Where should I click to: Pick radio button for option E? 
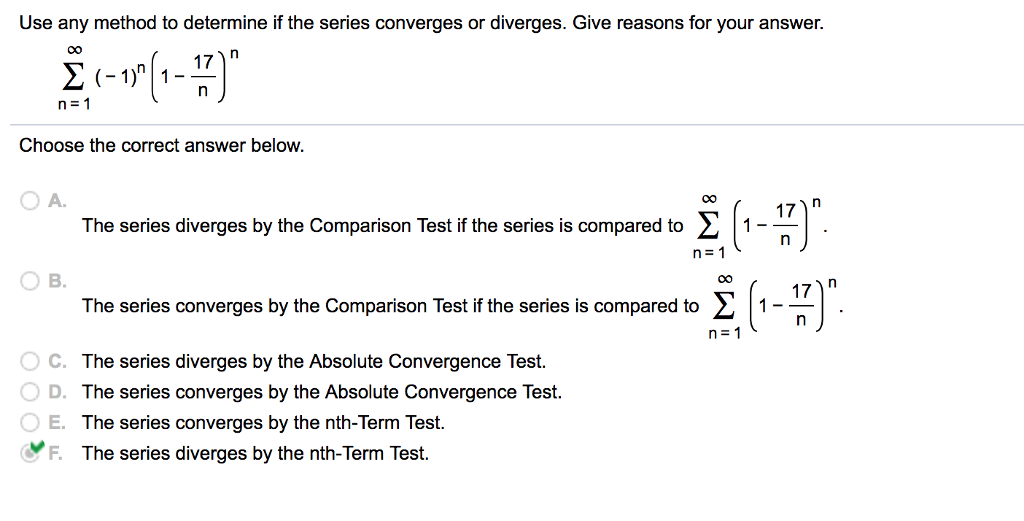pos(29,422)
